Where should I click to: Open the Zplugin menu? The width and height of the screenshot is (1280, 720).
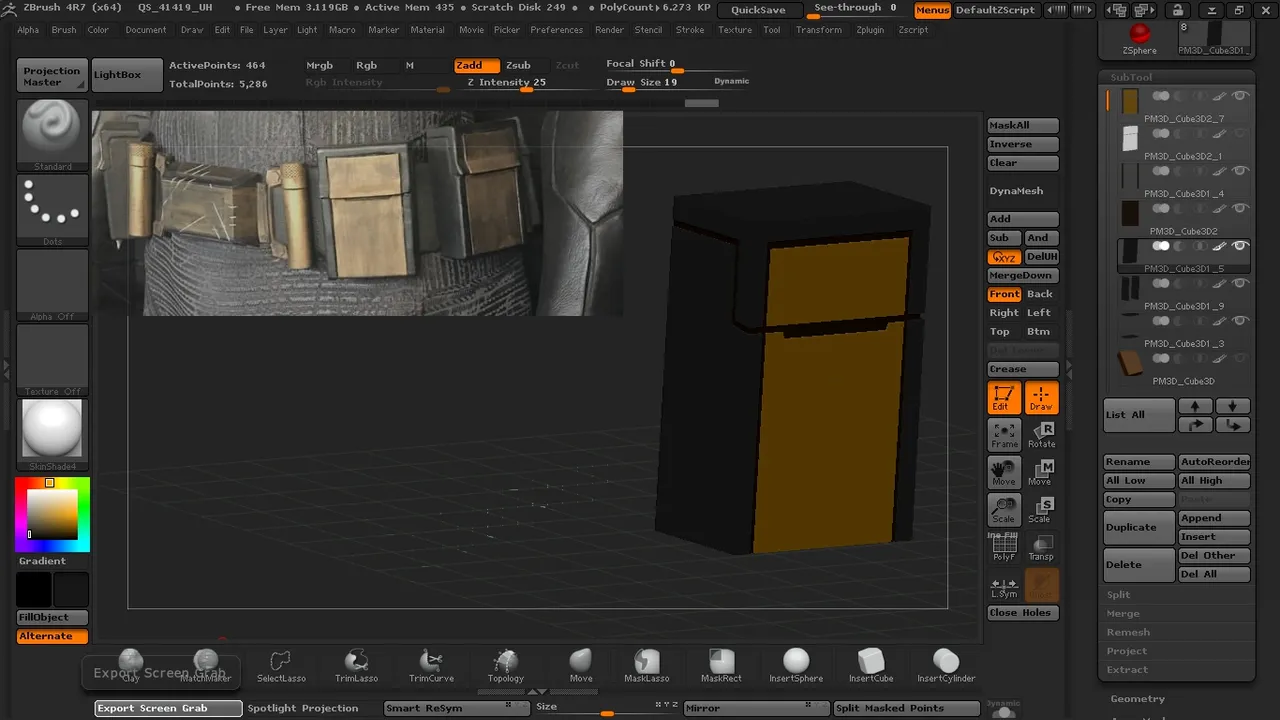(870, 30)
